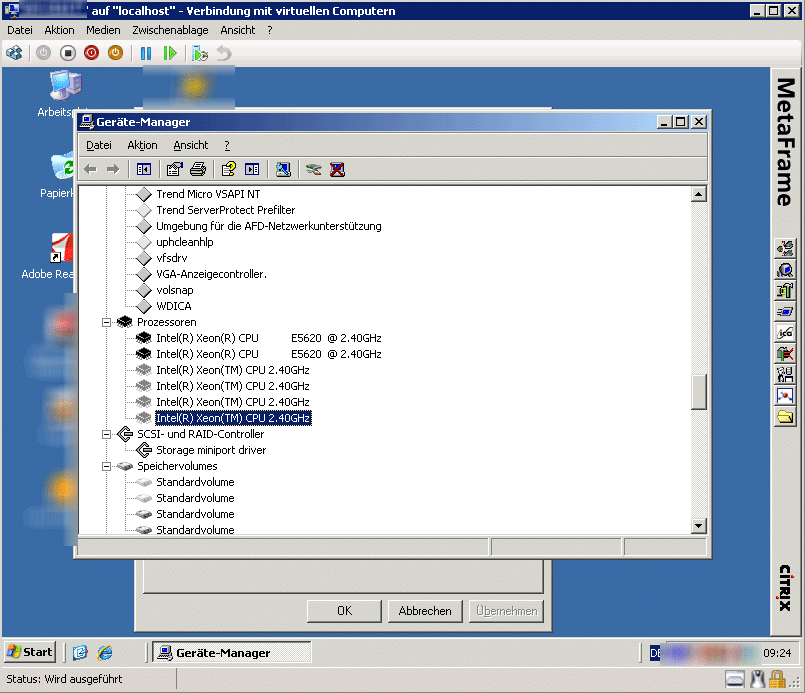This screenshot has height=693, width=805.
Task: Click the red X uninstall device icon
Action: point(337,169)
